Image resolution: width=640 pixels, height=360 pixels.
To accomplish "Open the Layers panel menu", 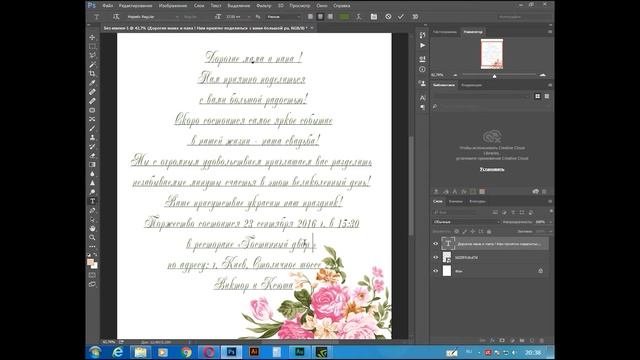I will click(550, 201).
